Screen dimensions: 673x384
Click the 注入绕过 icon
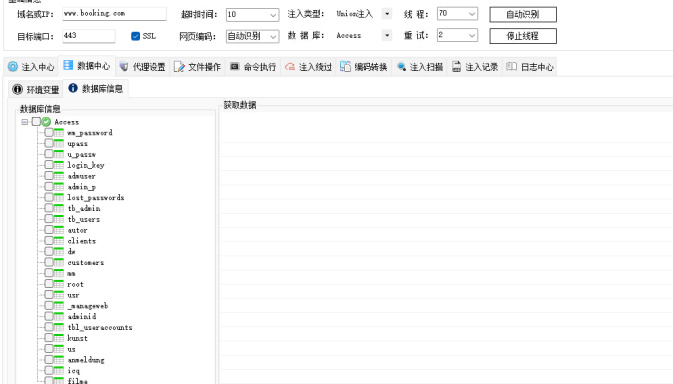coord(290,67)
